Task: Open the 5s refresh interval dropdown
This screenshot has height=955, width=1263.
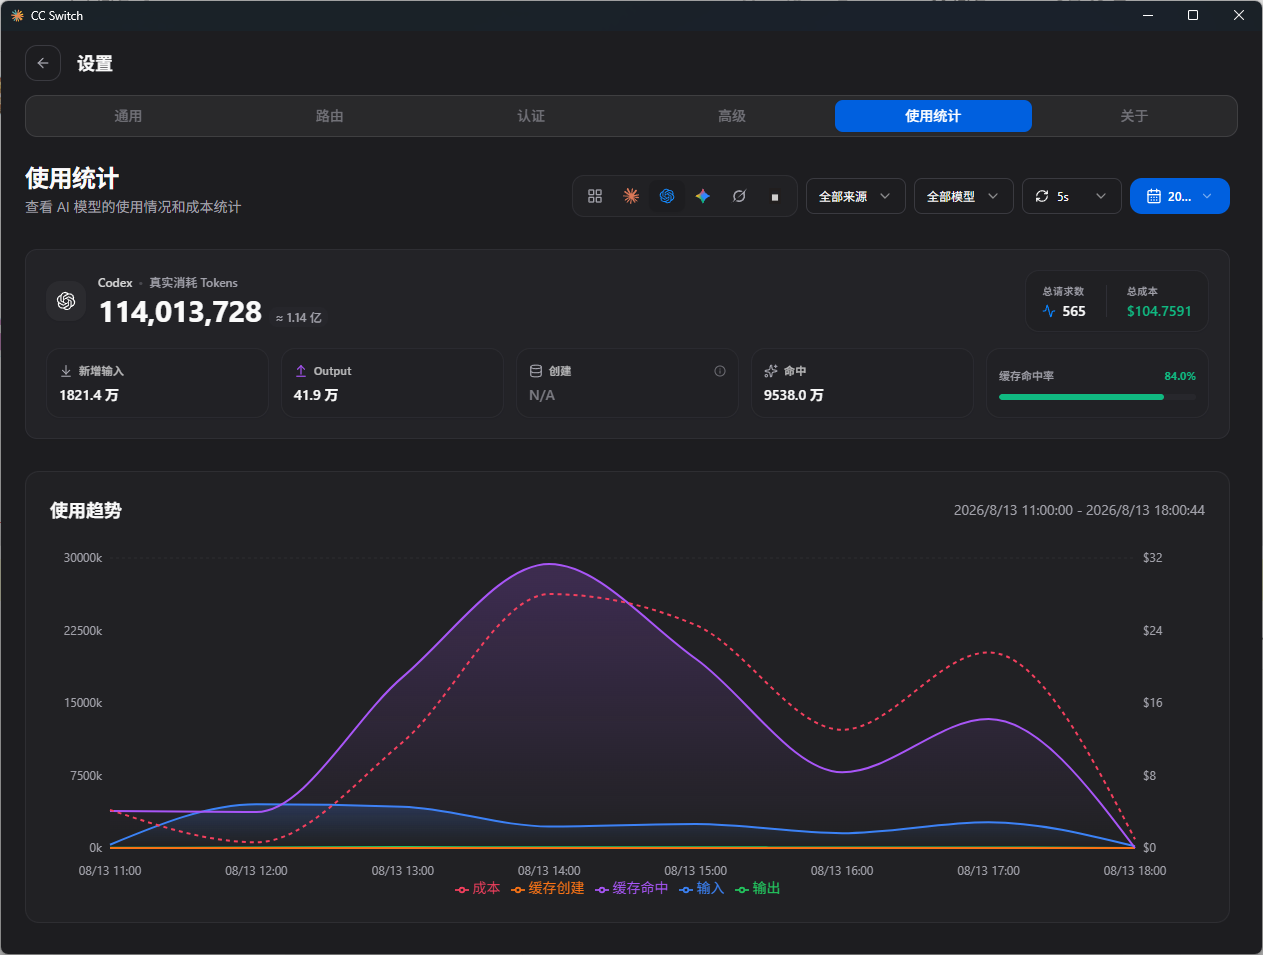Action: (x=1072, y=196)
